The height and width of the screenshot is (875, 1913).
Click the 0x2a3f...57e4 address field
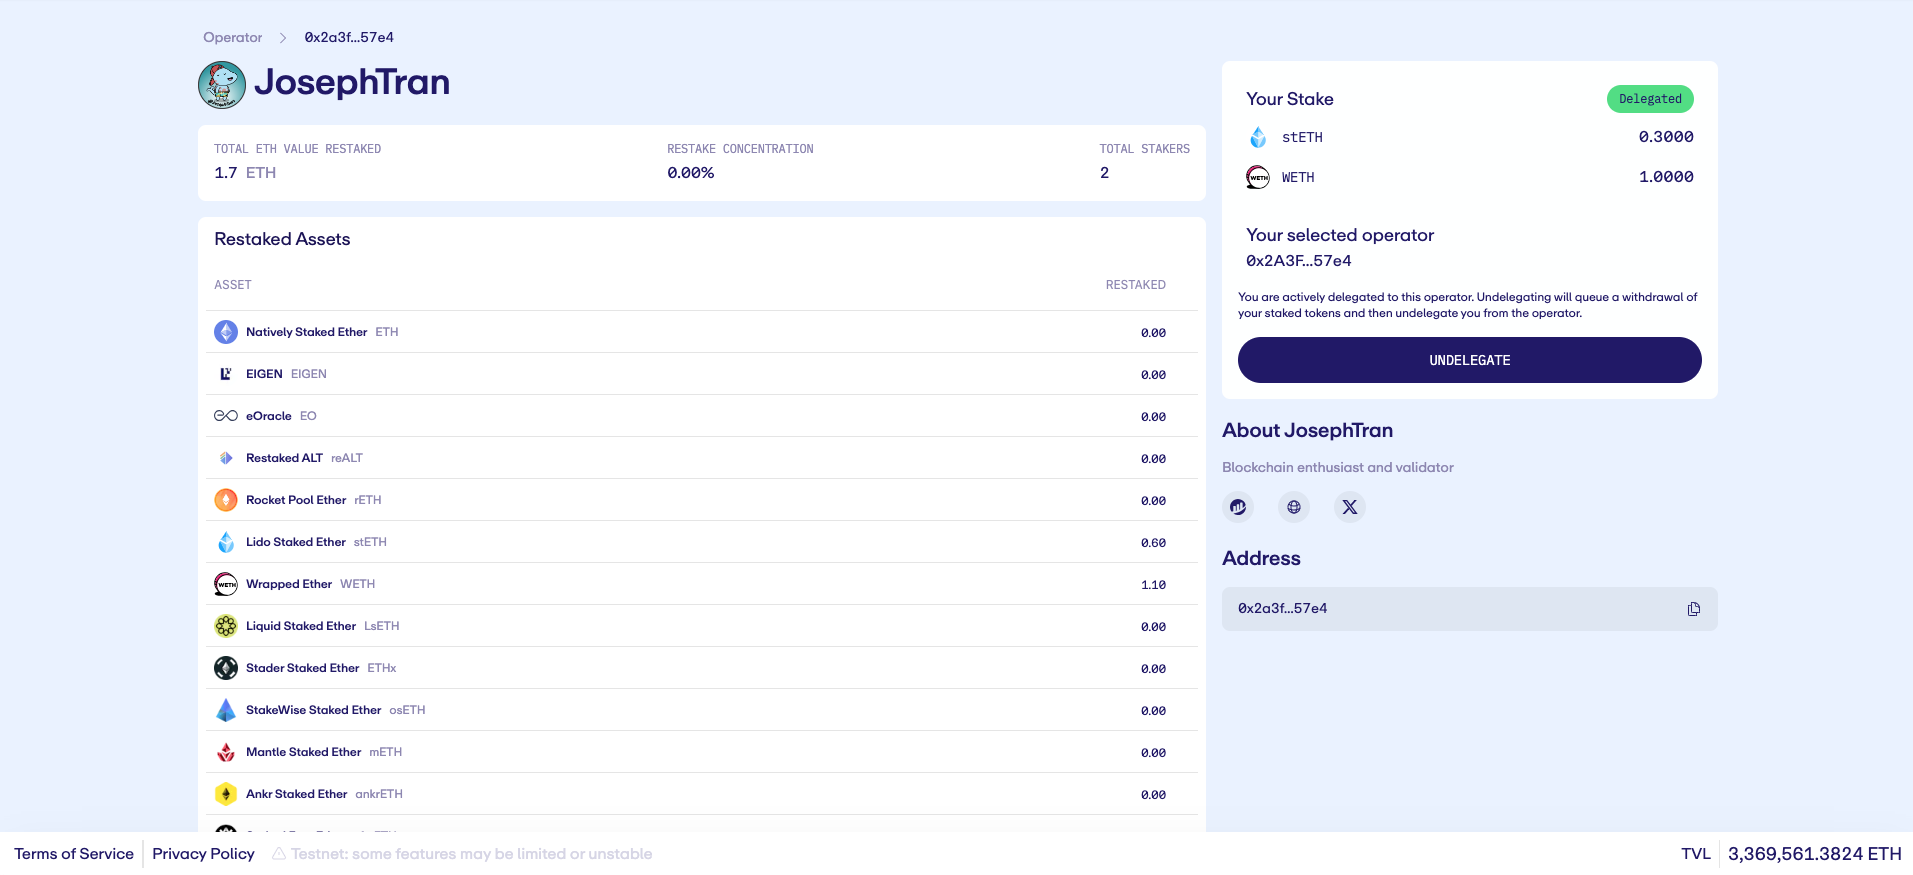point(1450,609)
